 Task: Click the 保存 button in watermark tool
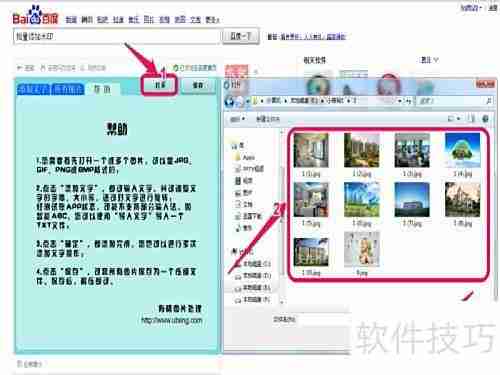[x=198, y=86]
